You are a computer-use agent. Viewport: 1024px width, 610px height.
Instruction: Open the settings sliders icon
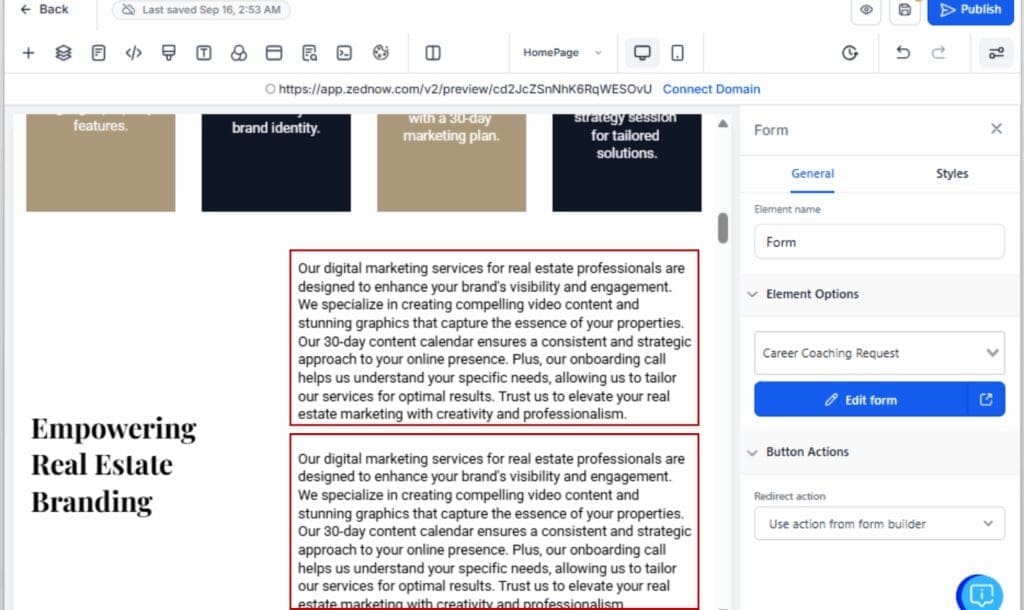pyautogui.click(x=995, y=53)
